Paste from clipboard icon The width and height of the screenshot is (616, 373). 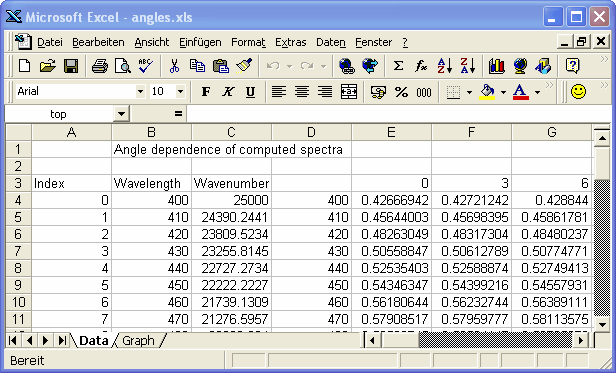point(220,66)
